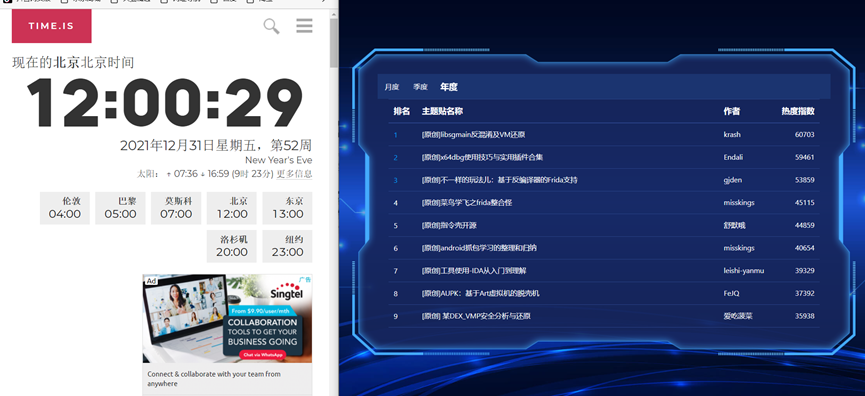The image size is (865, 396).
Task: Open post '[原创]x64dbg使用技巧与实用插件合集'
Action: [482, 157]
